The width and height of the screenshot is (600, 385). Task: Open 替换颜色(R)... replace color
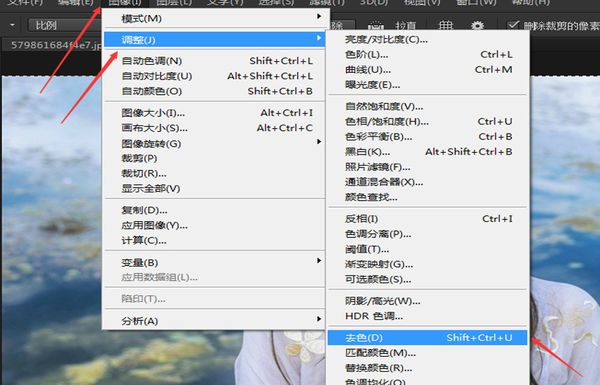[428, 368]
